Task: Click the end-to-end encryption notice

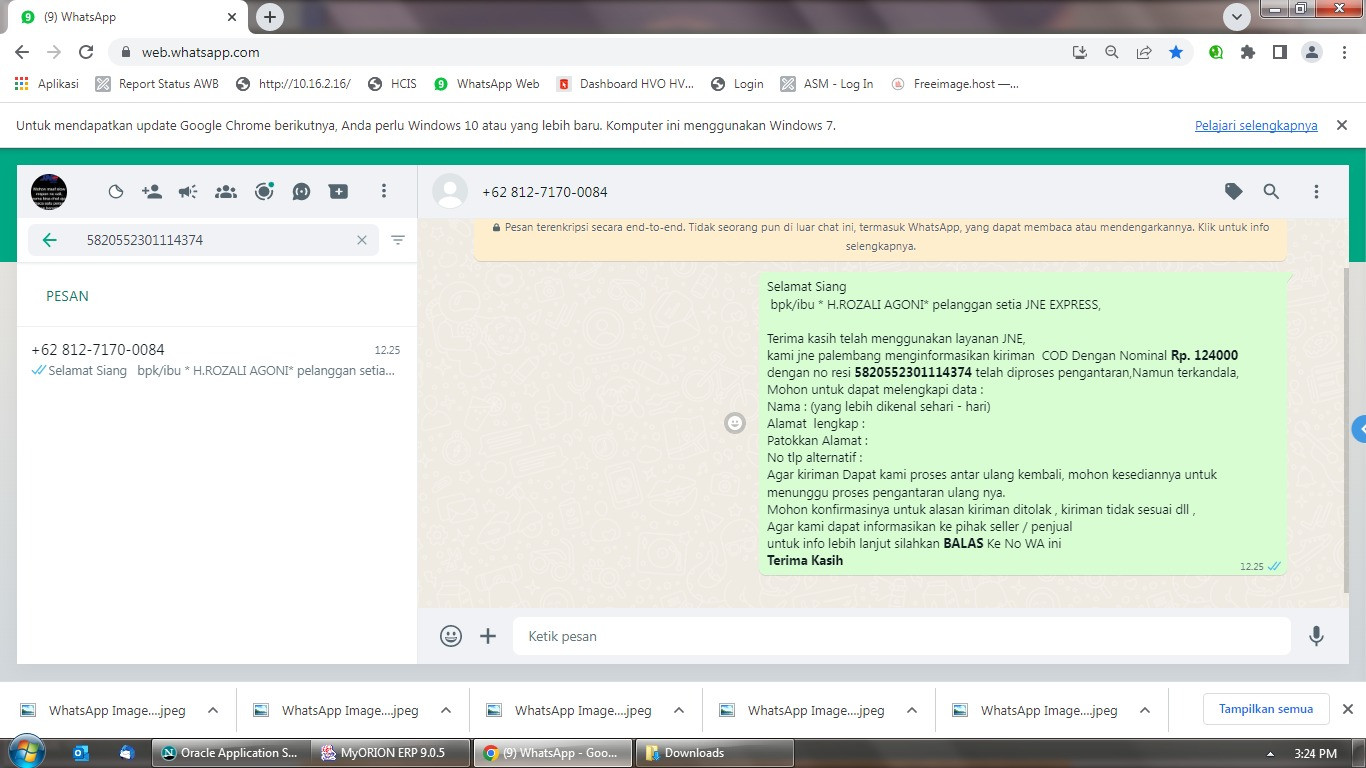Action: pos(880,236)
